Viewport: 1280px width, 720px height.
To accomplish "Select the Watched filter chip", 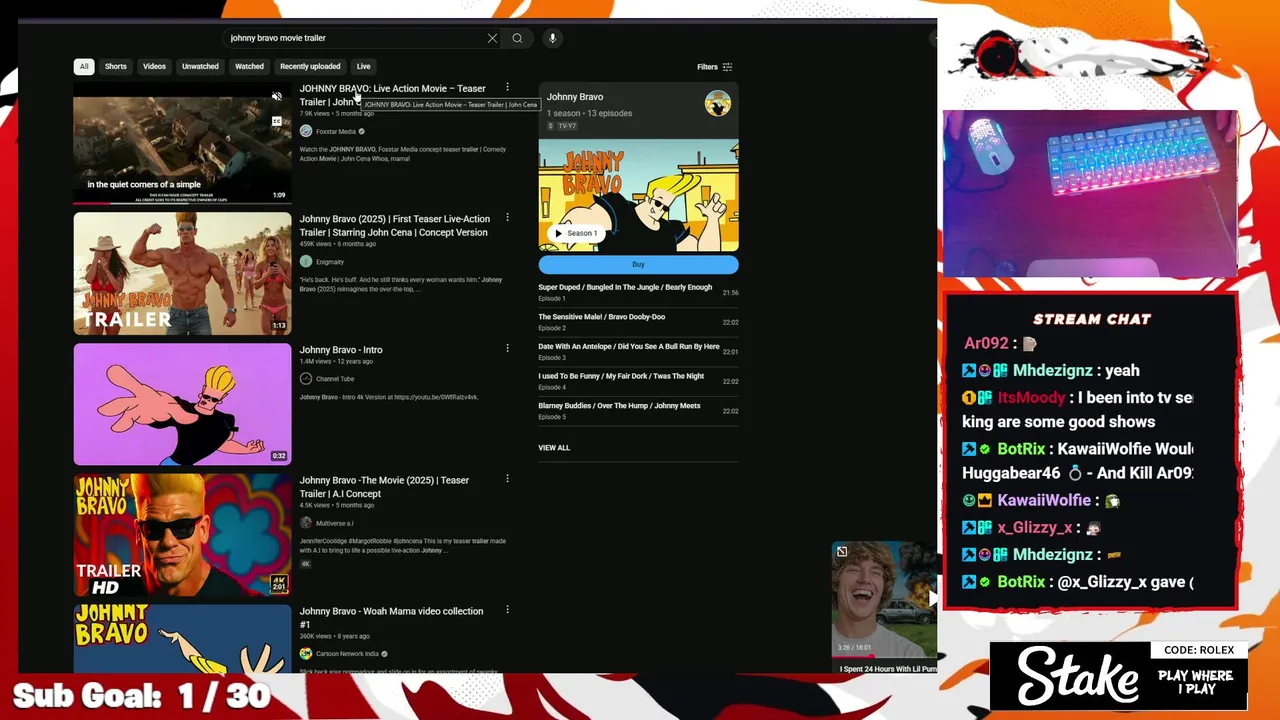I will pyautogui.click(x=249, y=67).
